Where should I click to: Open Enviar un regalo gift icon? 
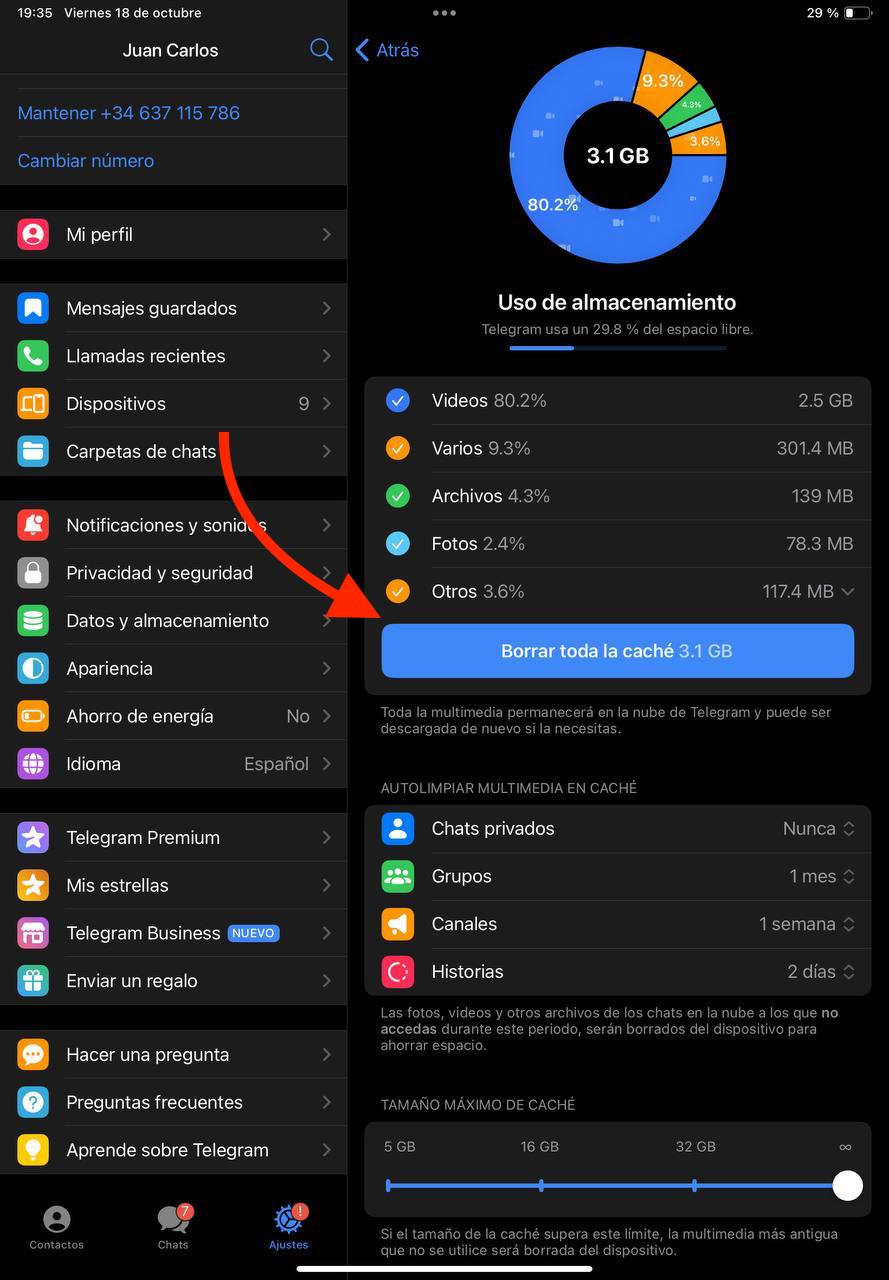click(x=33, y=981)
